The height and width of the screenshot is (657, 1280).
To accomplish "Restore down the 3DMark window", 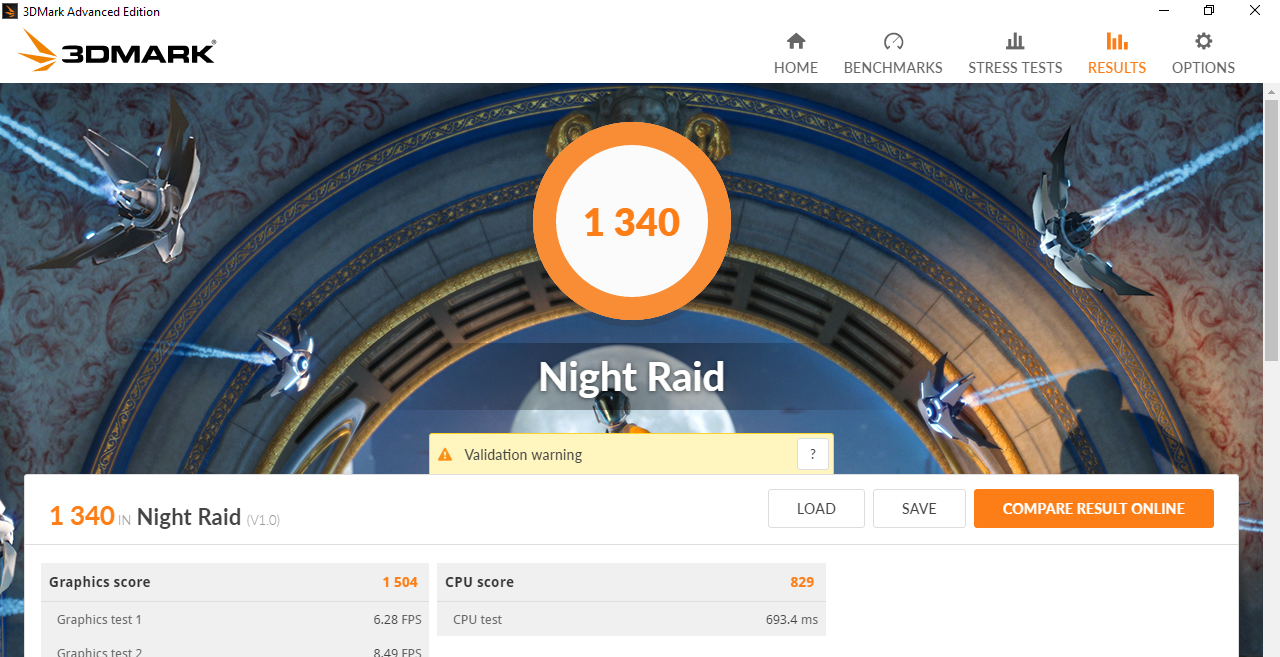I will pos(1209,11).
